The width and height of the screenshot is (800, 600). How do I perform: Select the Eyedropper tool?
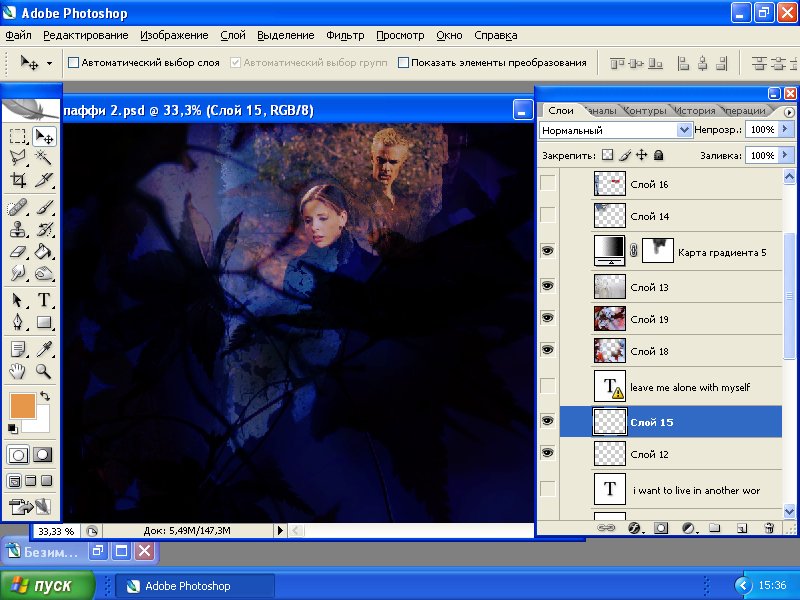[x=44, y=348]
